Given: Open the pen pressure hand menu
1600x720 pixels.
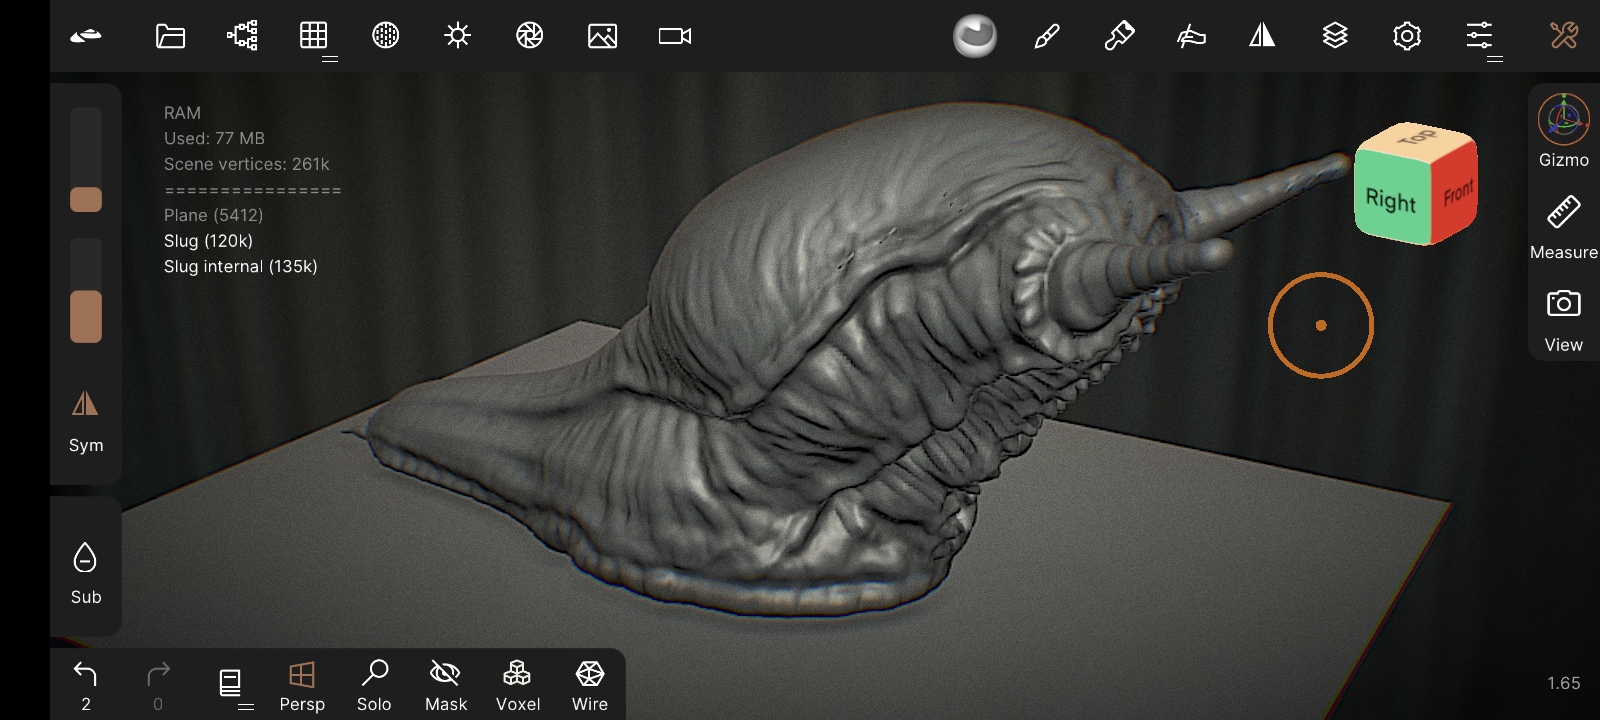Looking at the screenshot, I should (x=1191, y=36).
